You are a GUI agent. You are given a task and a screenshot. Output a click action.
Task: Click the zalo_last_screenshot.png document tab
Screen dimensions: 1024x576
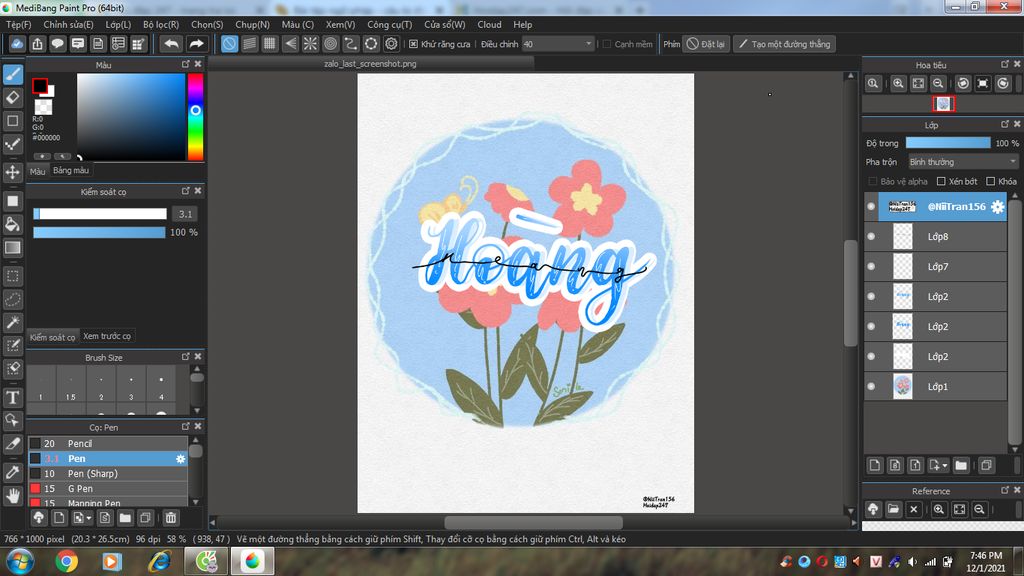(x=370, y=63)
